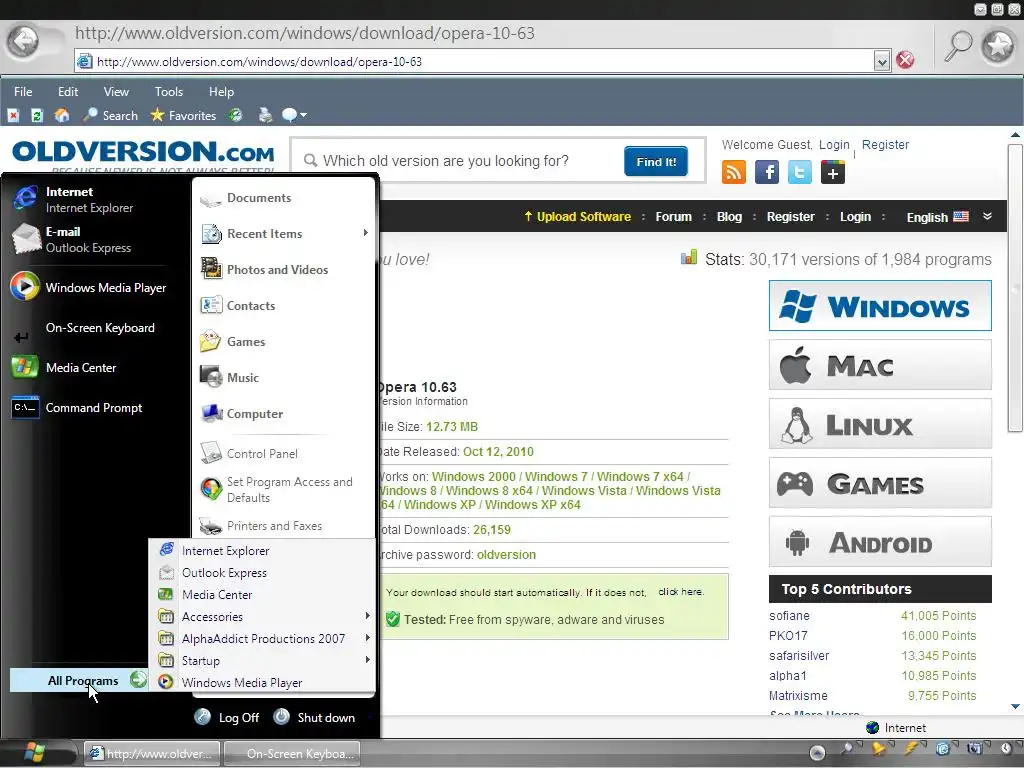Click the Shut down button
1024x768 pixels.
tap(315, 717)
